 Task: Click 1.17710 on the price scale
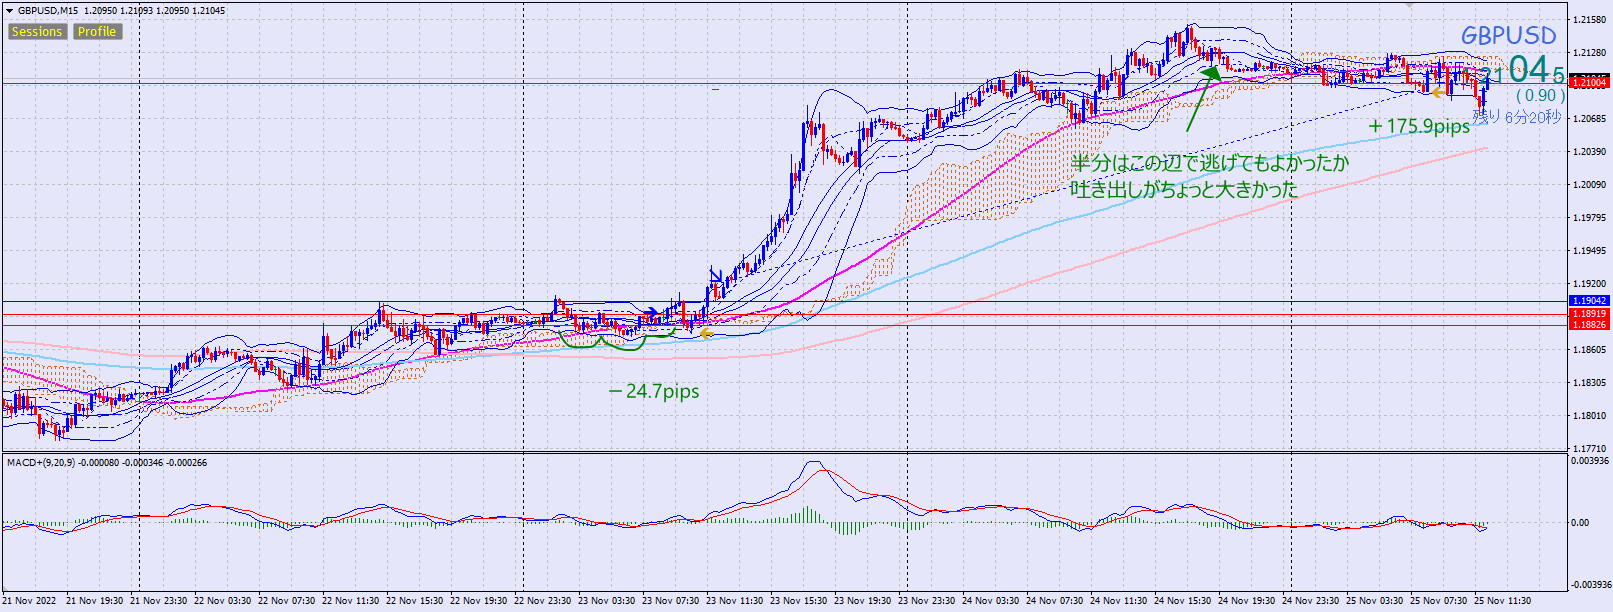tap(1590, 449)
